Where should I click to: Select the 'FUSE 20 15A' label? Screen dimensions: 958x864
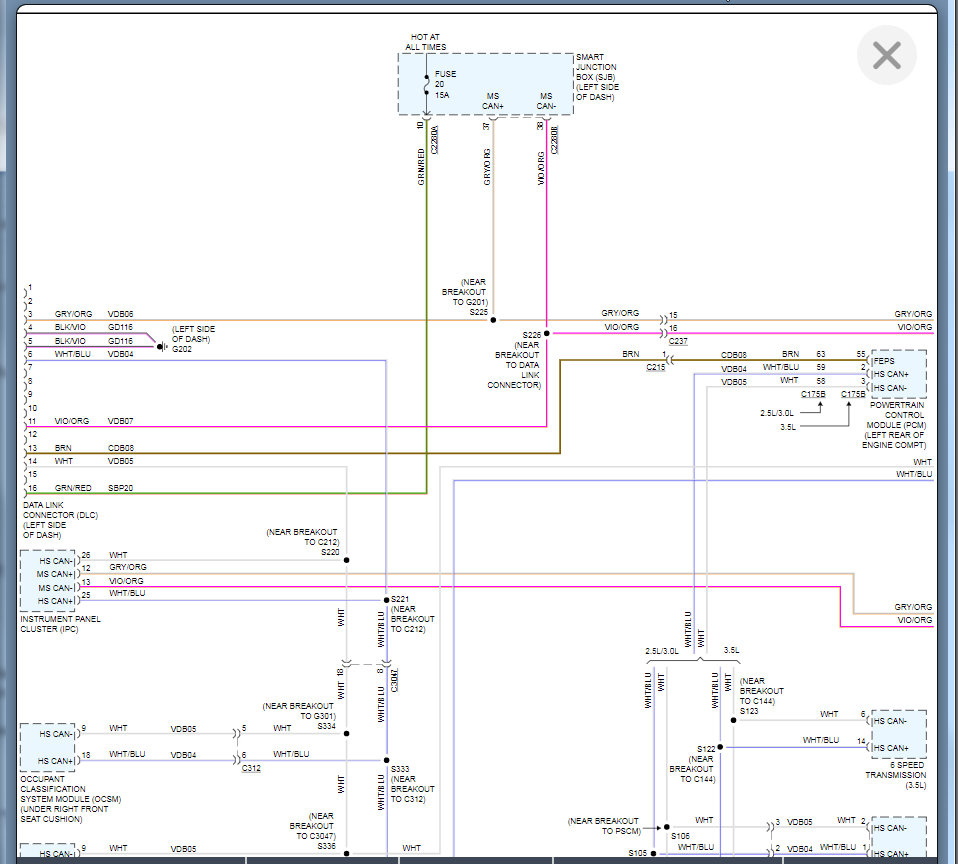[445, 84]
